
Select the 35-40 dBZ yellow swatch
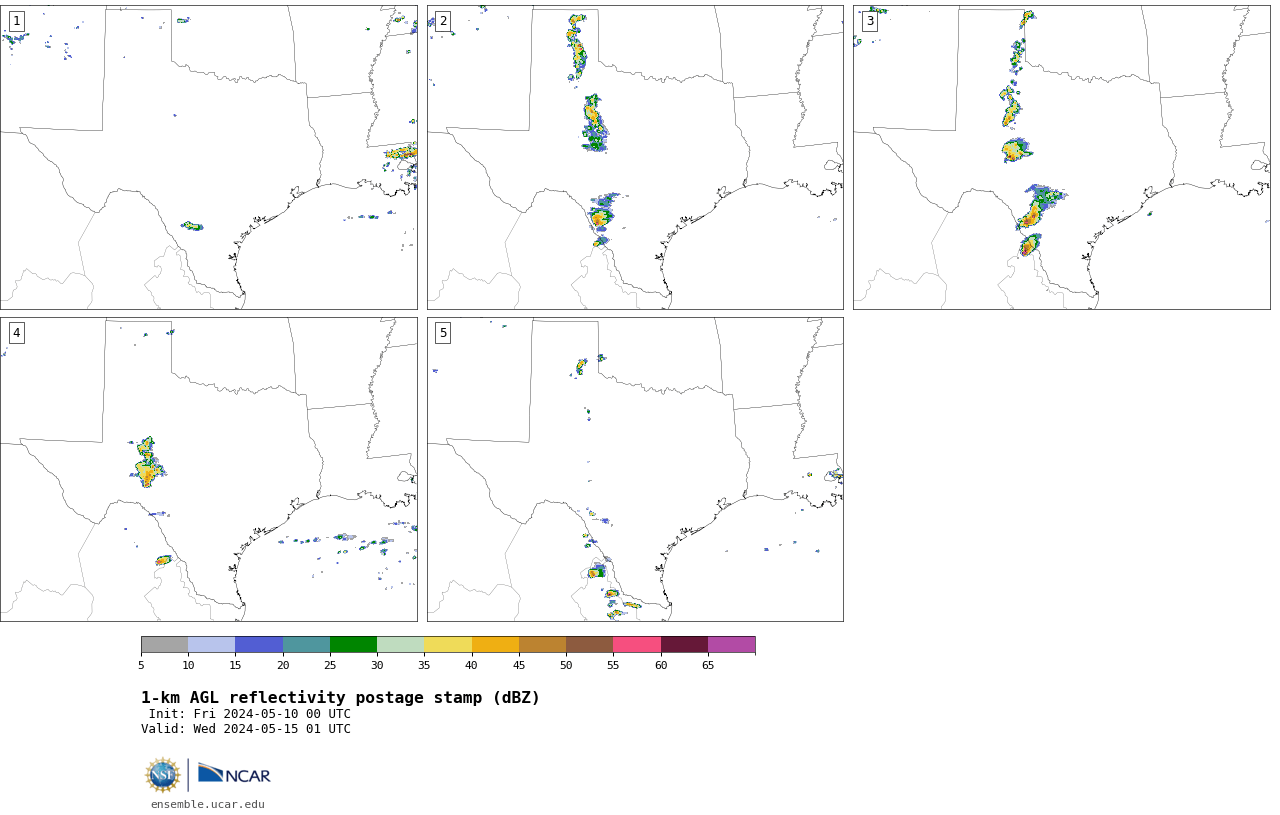click(x=448, y=644)
